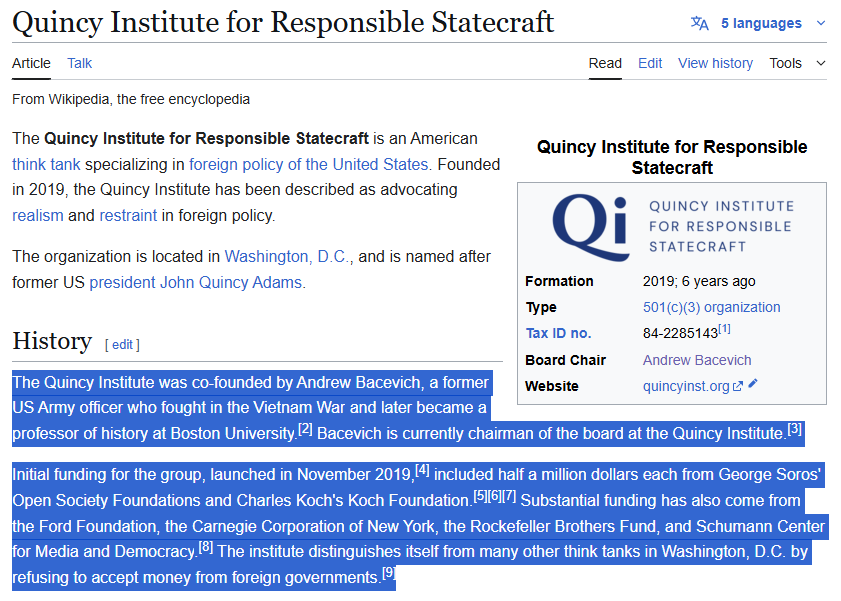Open citation [4] after November 2019
Image resolution: width=841 pixels, height=601 pixels.
pos(422,470)
